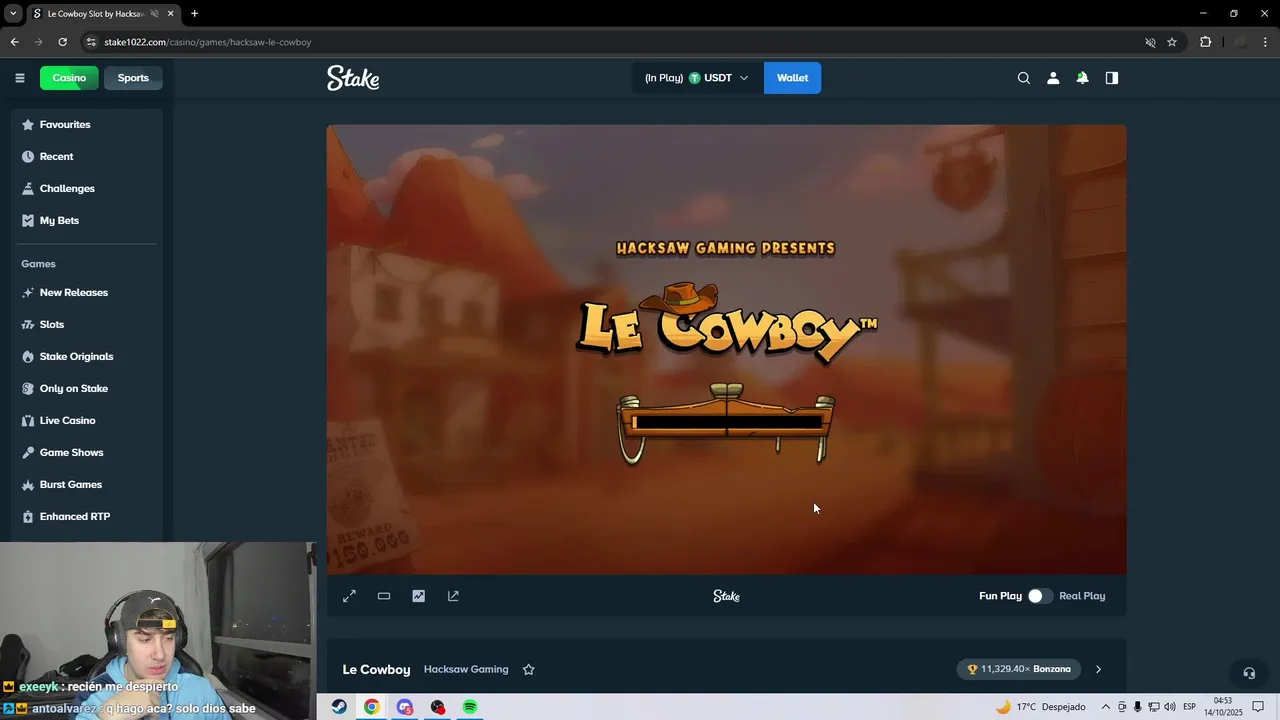The width and height of the screenshot is (1280, 720).
Task: Open a new browser tab
Action: (x=194, y=13)
